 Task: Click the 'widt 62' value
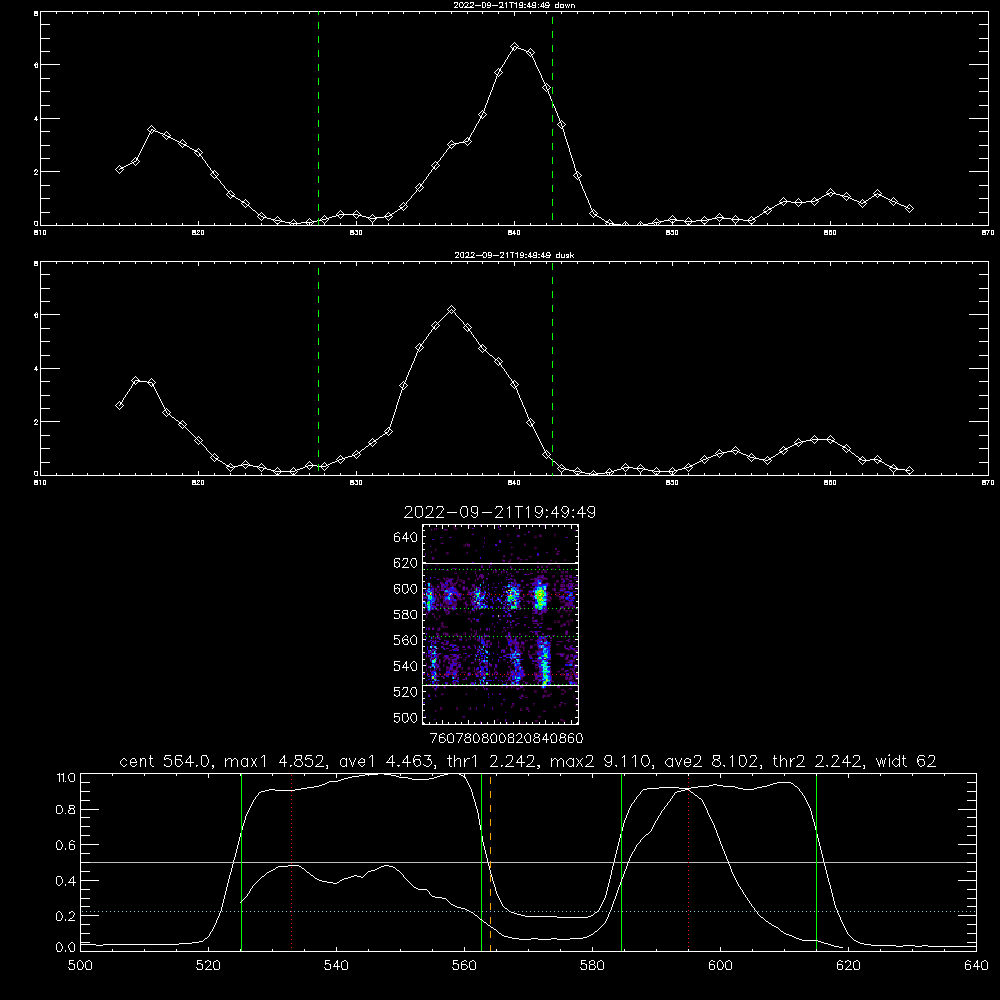point(906,761)
